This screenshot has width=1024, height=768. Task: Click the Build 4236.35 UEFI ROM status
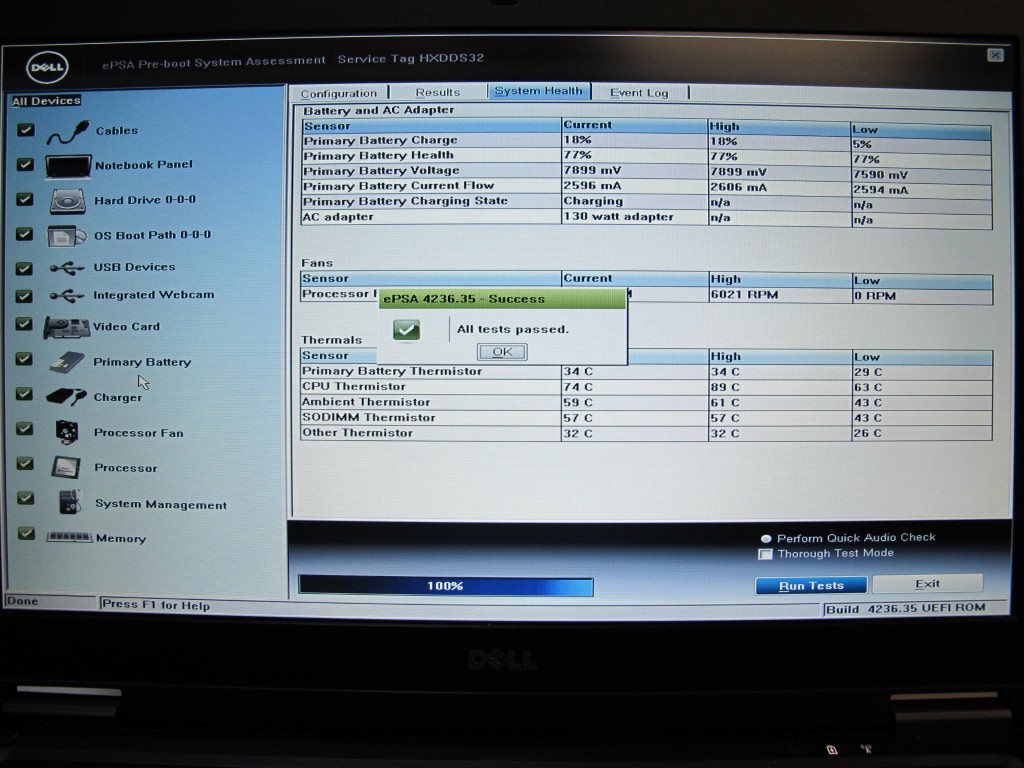905,609
